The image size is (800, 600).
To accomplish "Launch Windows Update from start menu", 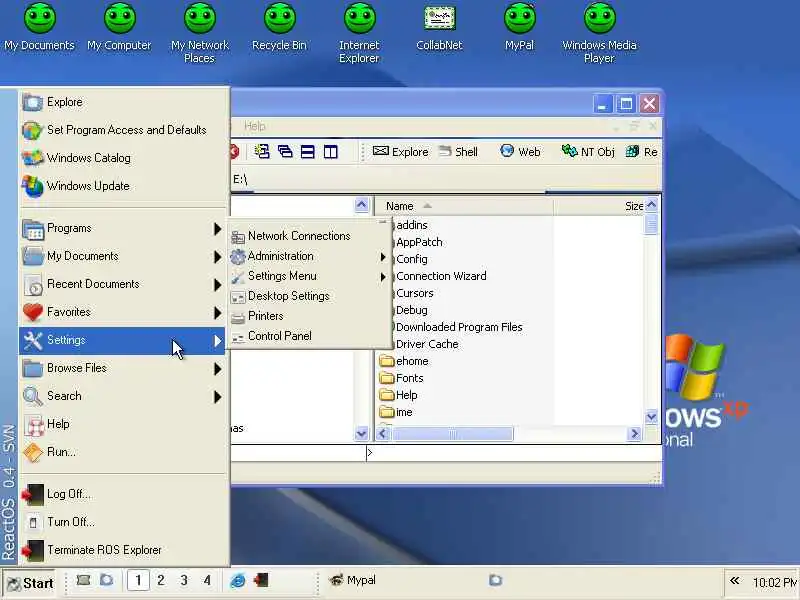I will tap(122, 186).
